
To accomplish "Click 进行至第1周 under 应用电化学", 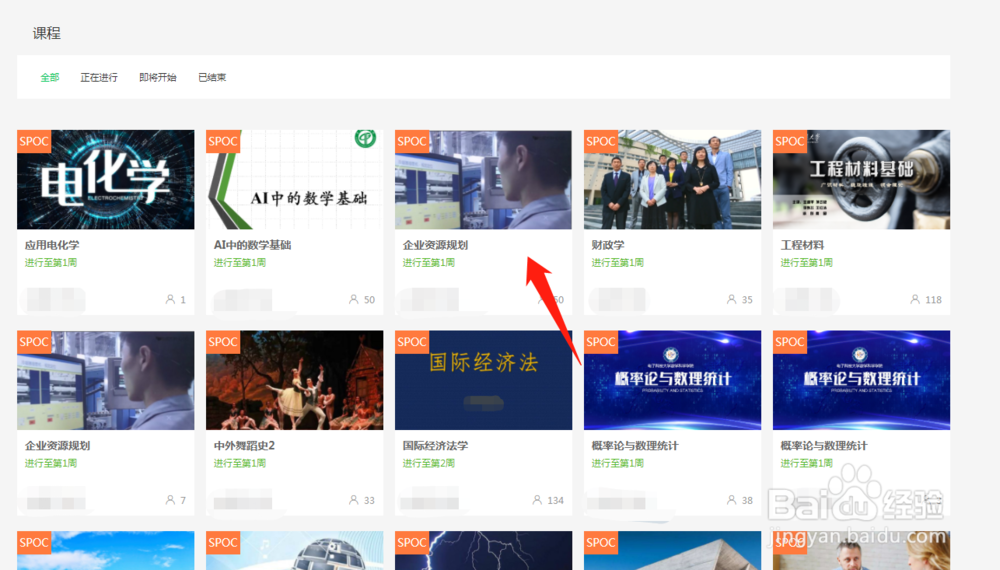I will (51, 262).
